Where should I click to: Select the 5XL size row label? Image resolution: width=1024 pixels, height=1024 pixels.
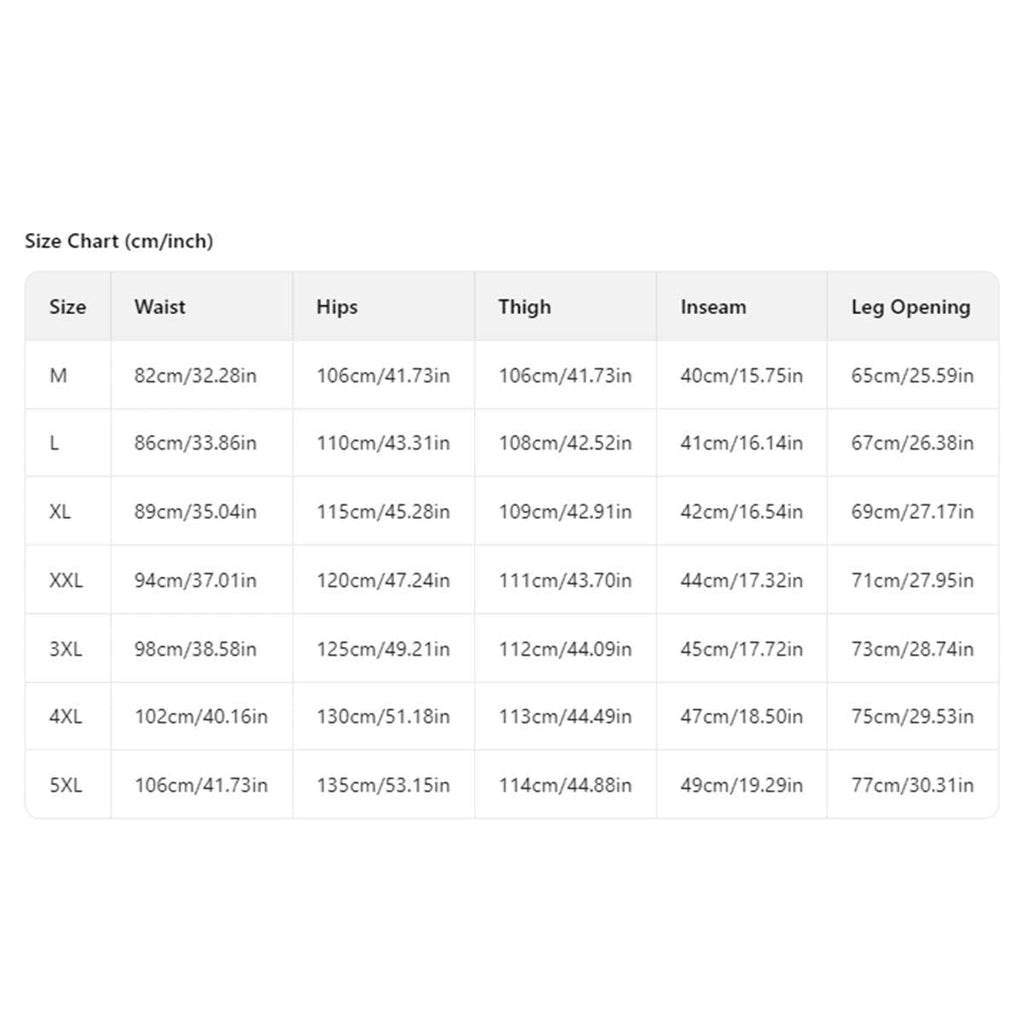pos(66,784)
